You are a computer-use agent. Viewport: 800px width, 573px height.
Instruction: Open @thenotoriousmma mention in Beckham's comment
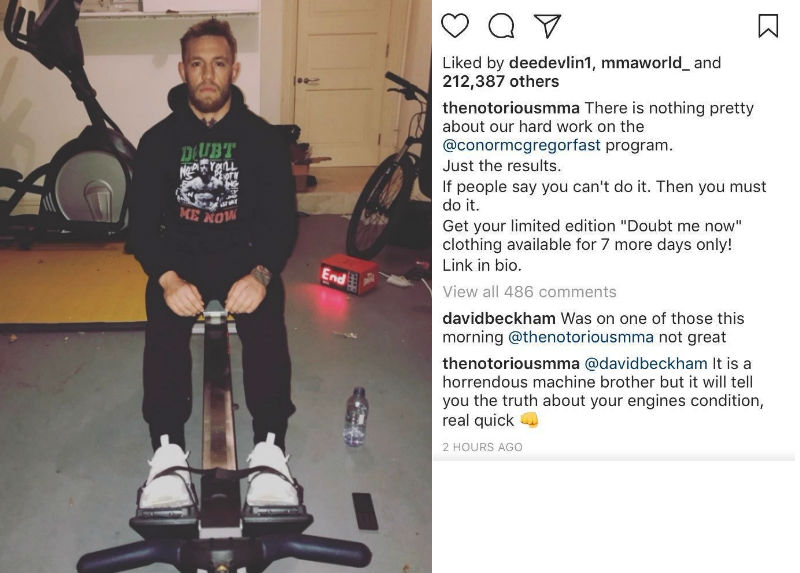click(581, 337)
